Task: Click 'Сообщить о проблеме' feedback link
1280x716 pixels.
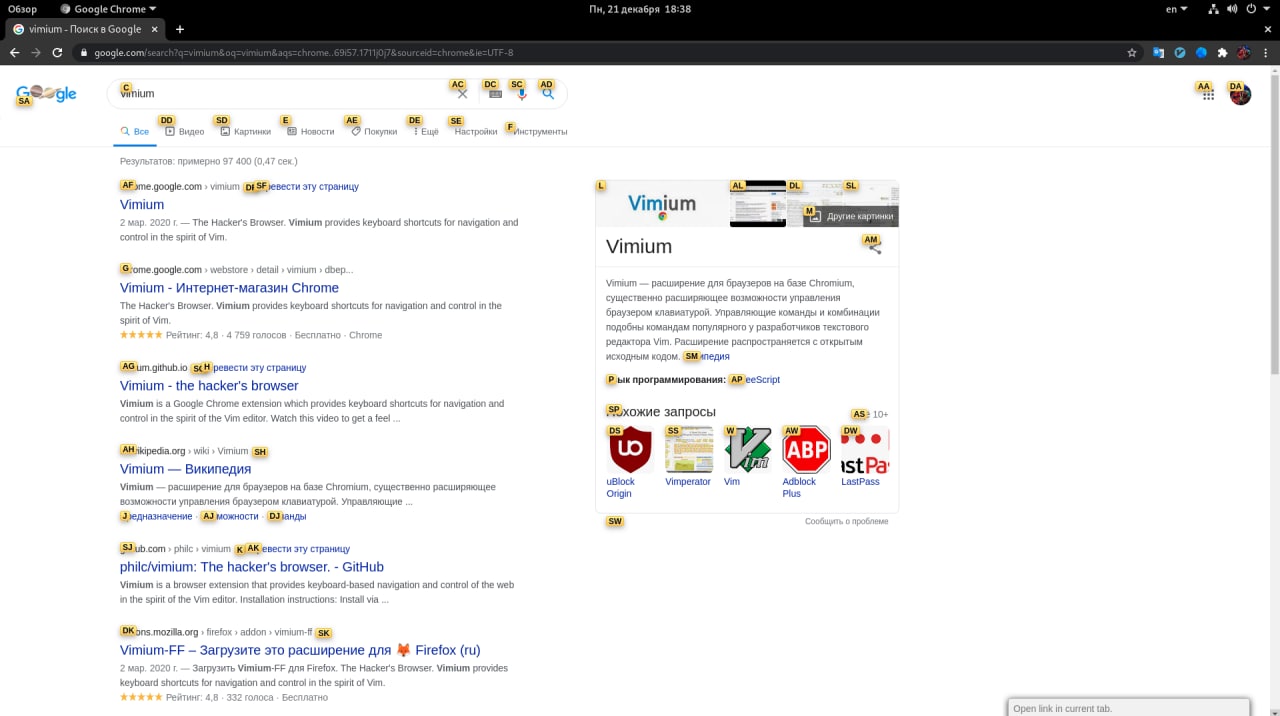Action: click(x=846, y=521)
